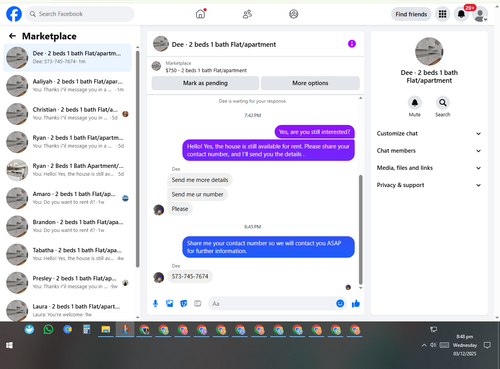The width and height of the screenshot is (500, 369).
Task: Attach a photo with the image icon
Action: [170, 303]
